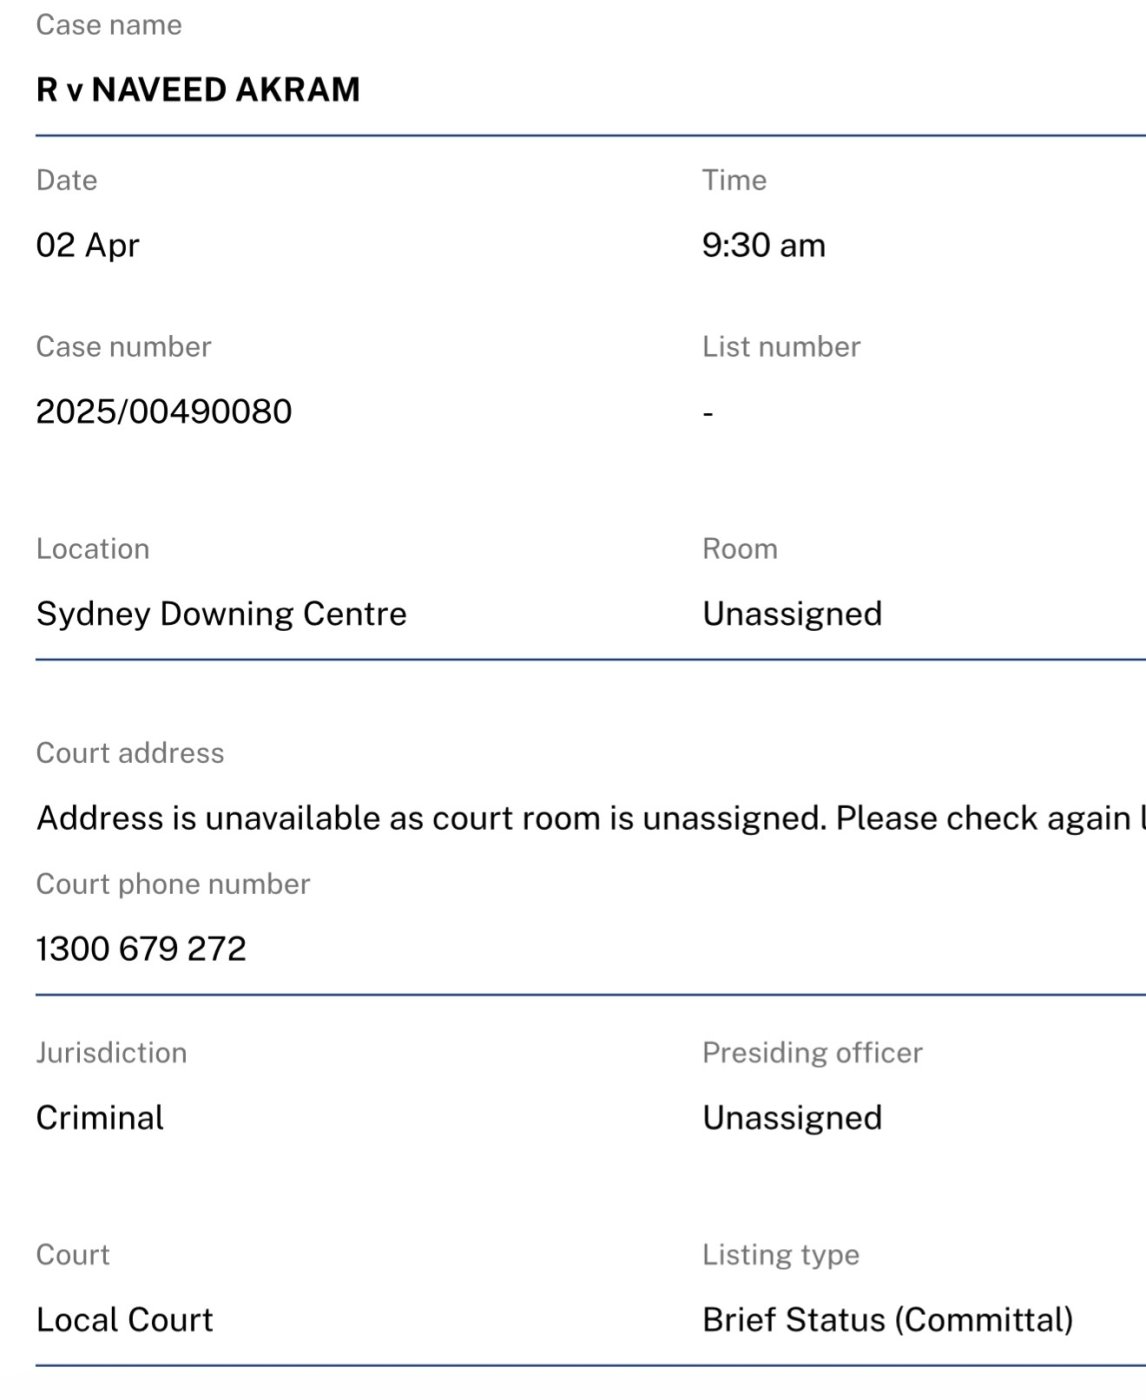This screenshot has height=1400, width=1146.
Task: Click the time value 9:30 am
Action: [763, 245]
